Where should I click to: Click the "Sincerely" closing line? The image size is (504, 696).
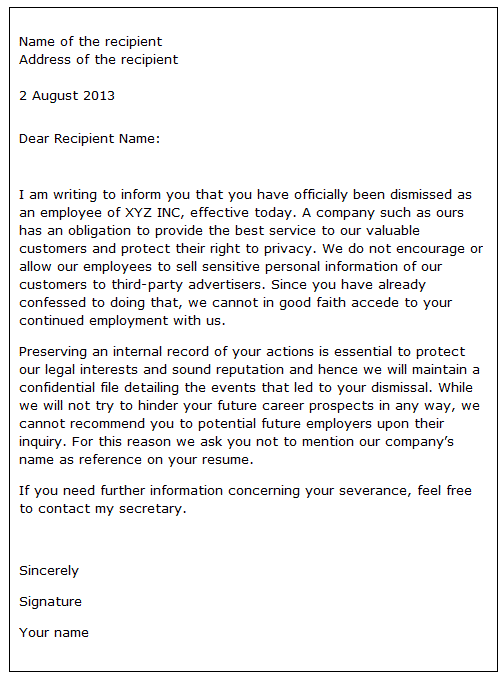pos(49,571)
